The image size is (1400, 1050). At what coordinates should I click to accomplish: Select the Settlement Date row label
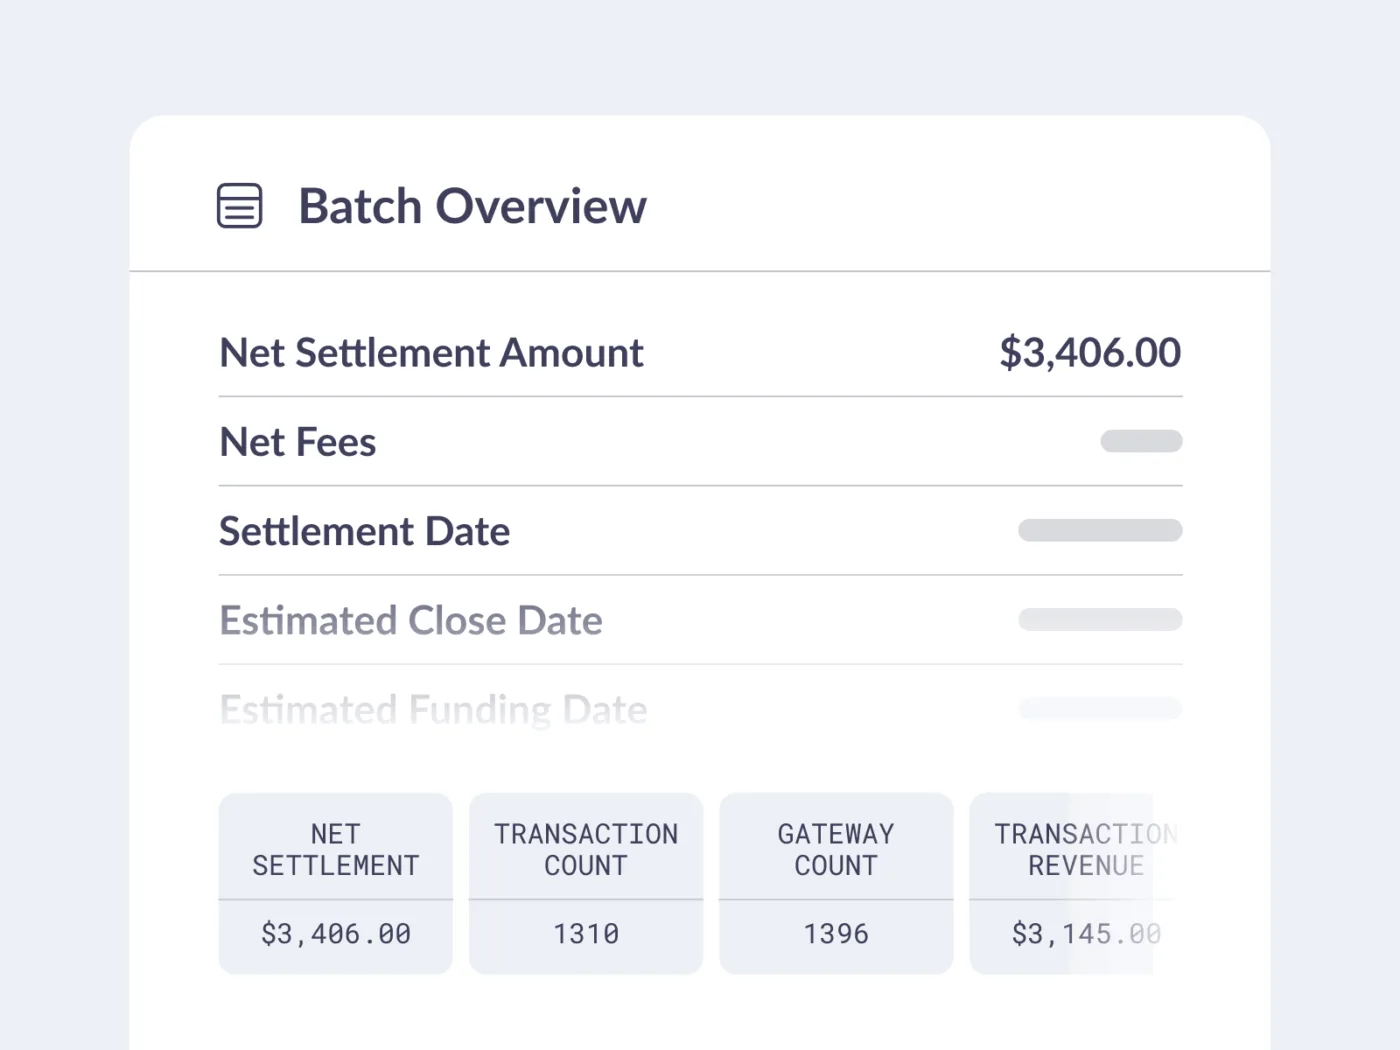pyautogui.click(x=365, y=531)
